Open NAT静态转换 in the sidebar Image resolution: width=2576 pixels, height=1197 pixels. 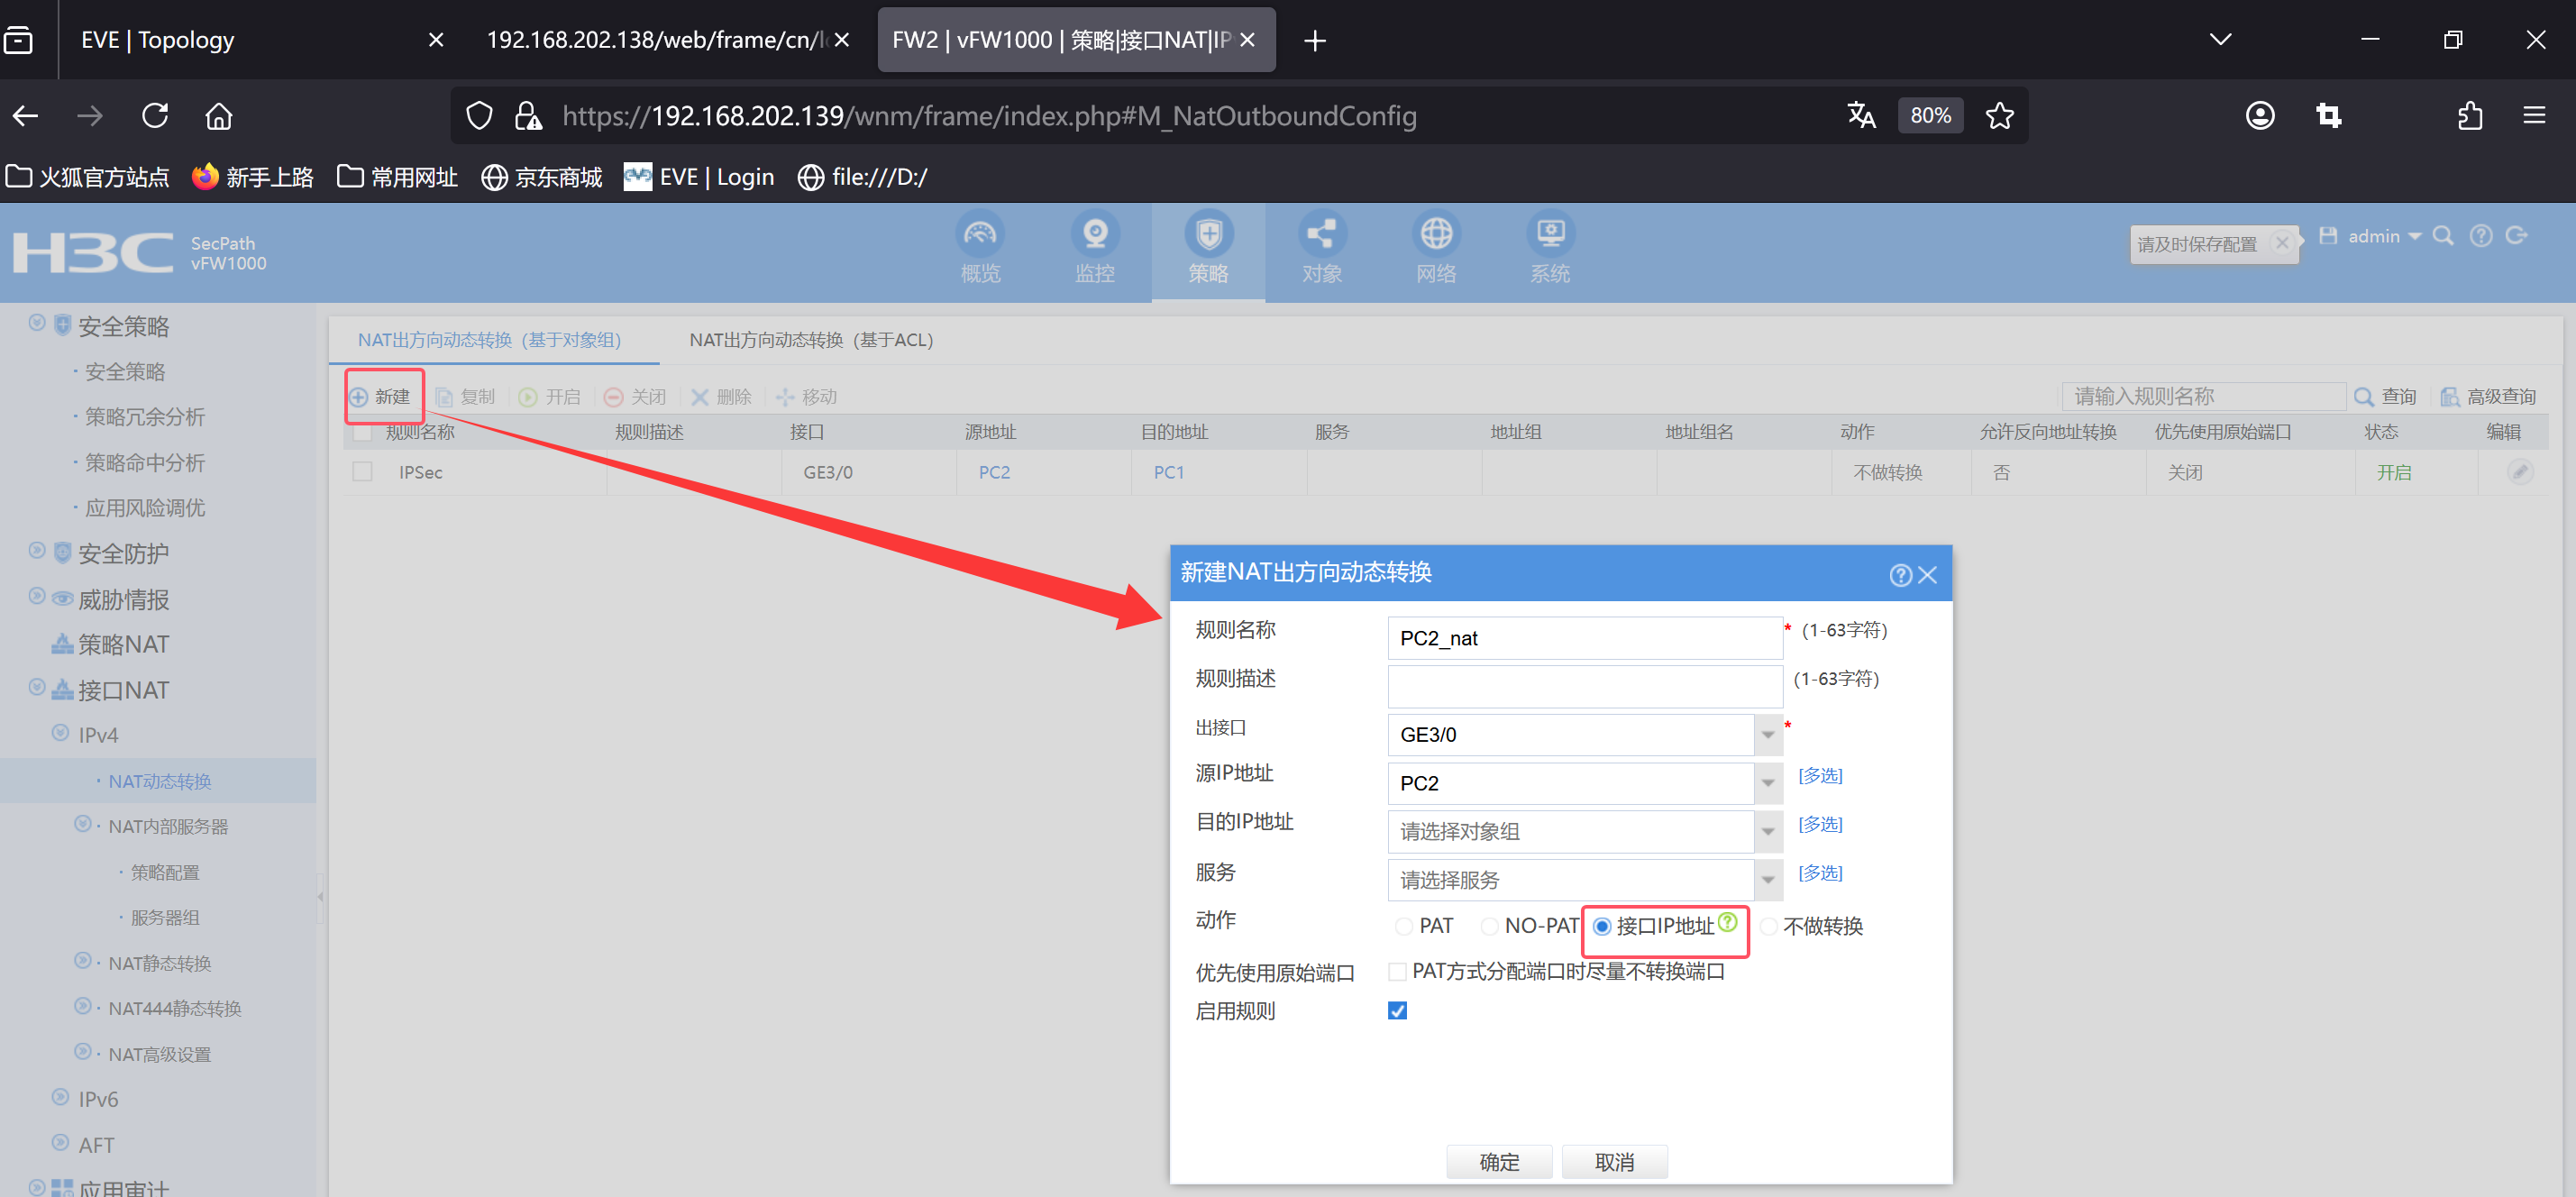pyautogui.click(x=160, y=963)
